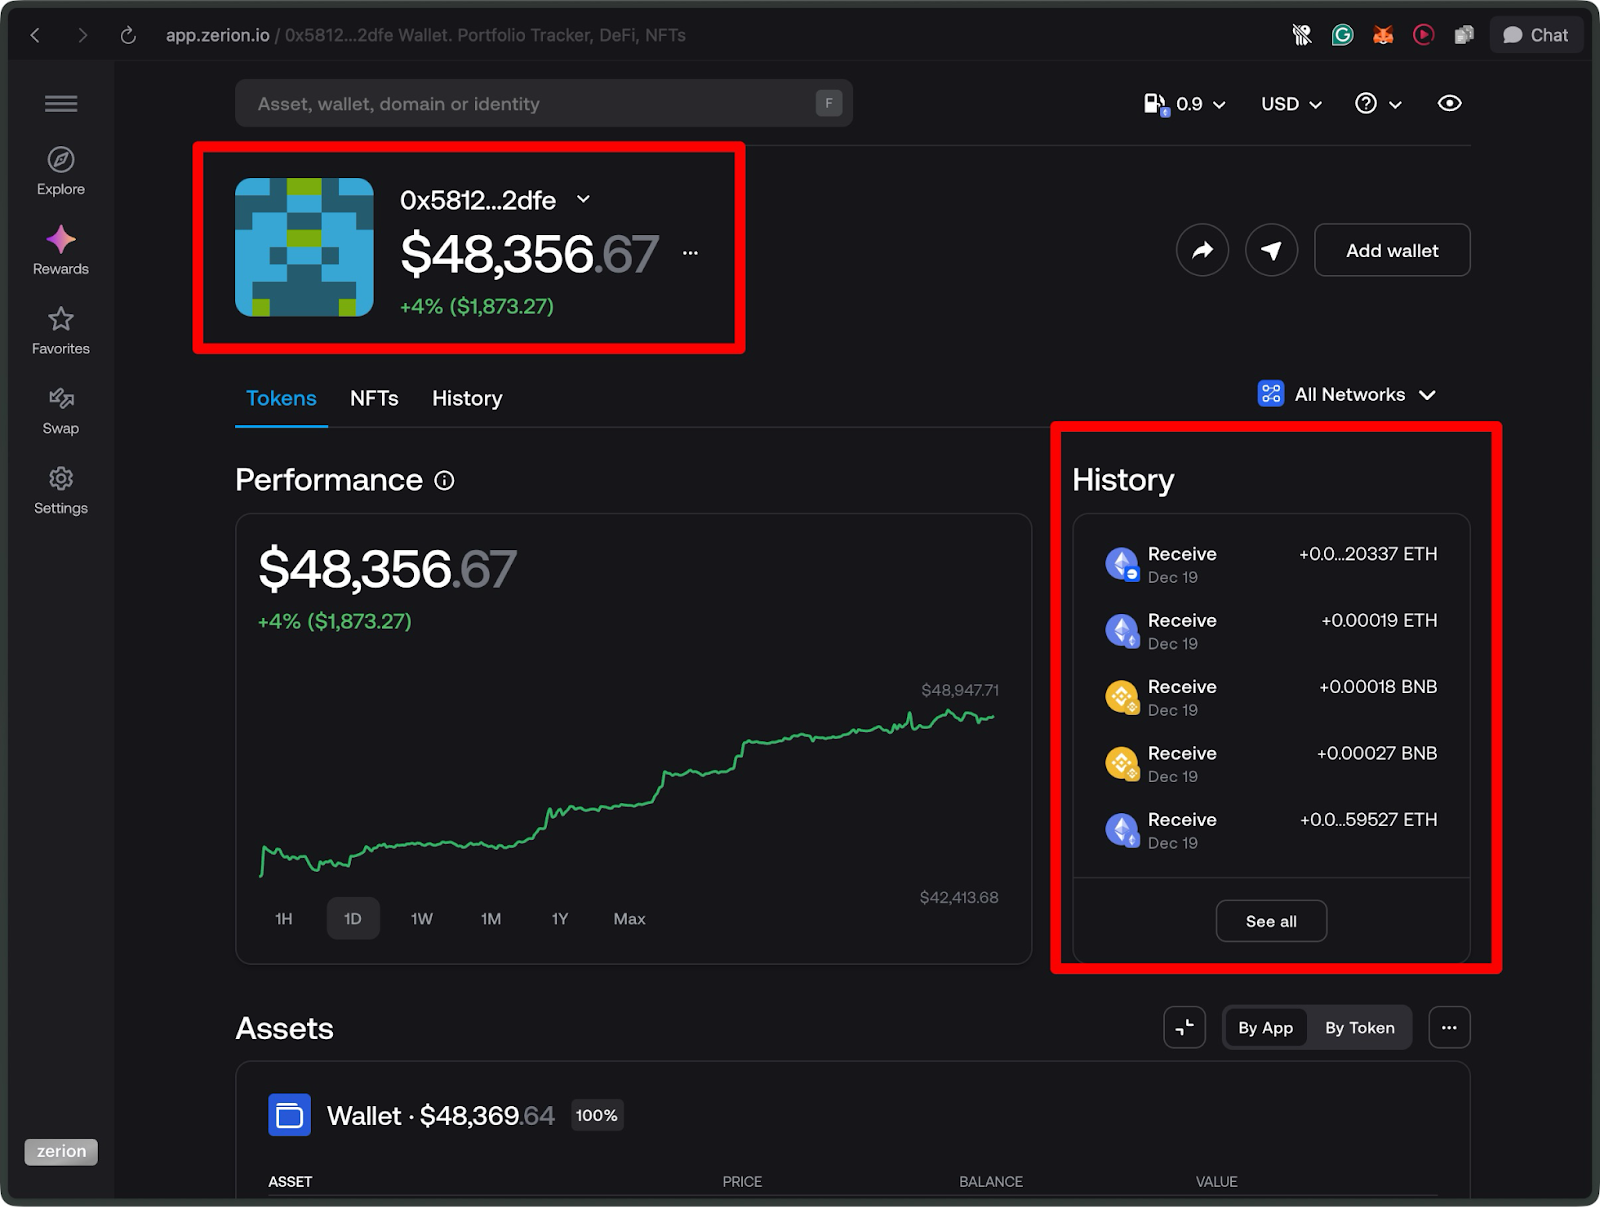Switch to the NFTs tab
The image size is (1600, 1207).
(374, 398)
